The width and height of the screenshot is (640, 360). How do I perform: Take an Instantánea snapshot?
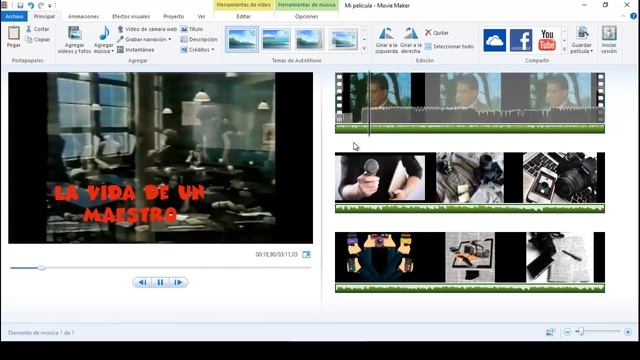click(x=136, y=50)
